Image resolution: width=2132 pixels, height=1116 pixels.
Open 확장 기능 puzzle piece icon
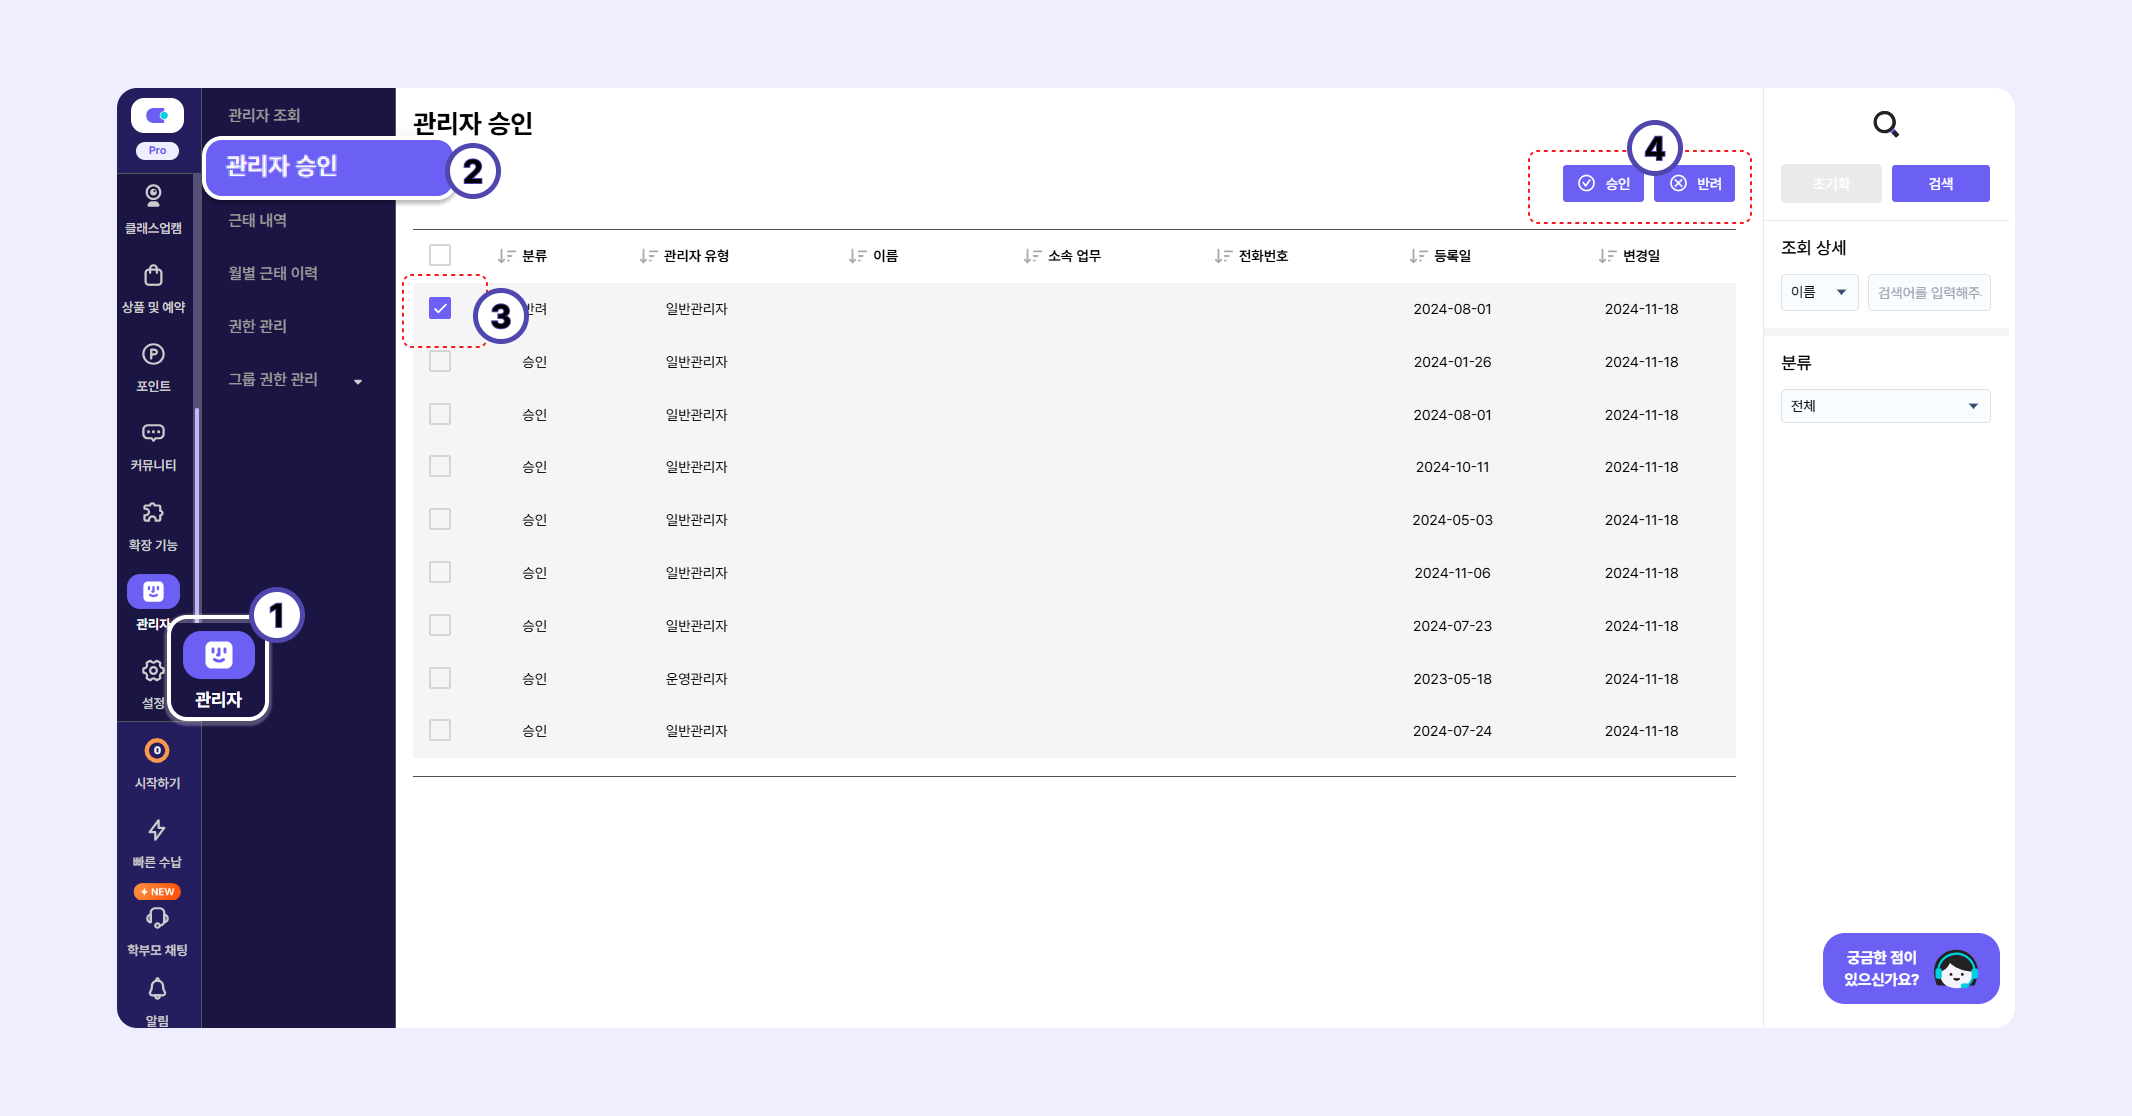(x=153, y=513)
